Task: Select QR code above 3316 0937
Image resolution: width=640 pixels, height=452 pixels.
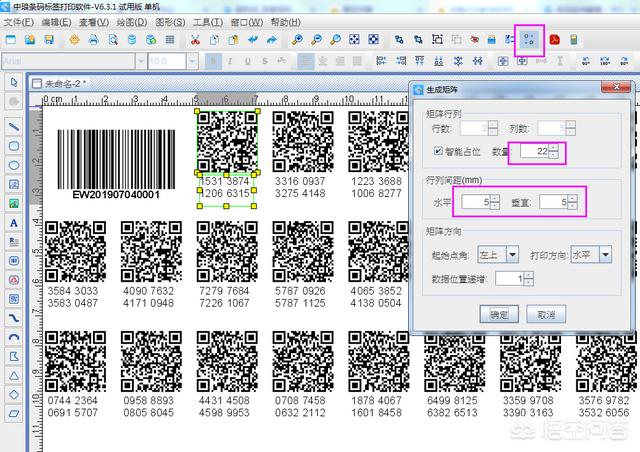Action: [x=303, y=142]
